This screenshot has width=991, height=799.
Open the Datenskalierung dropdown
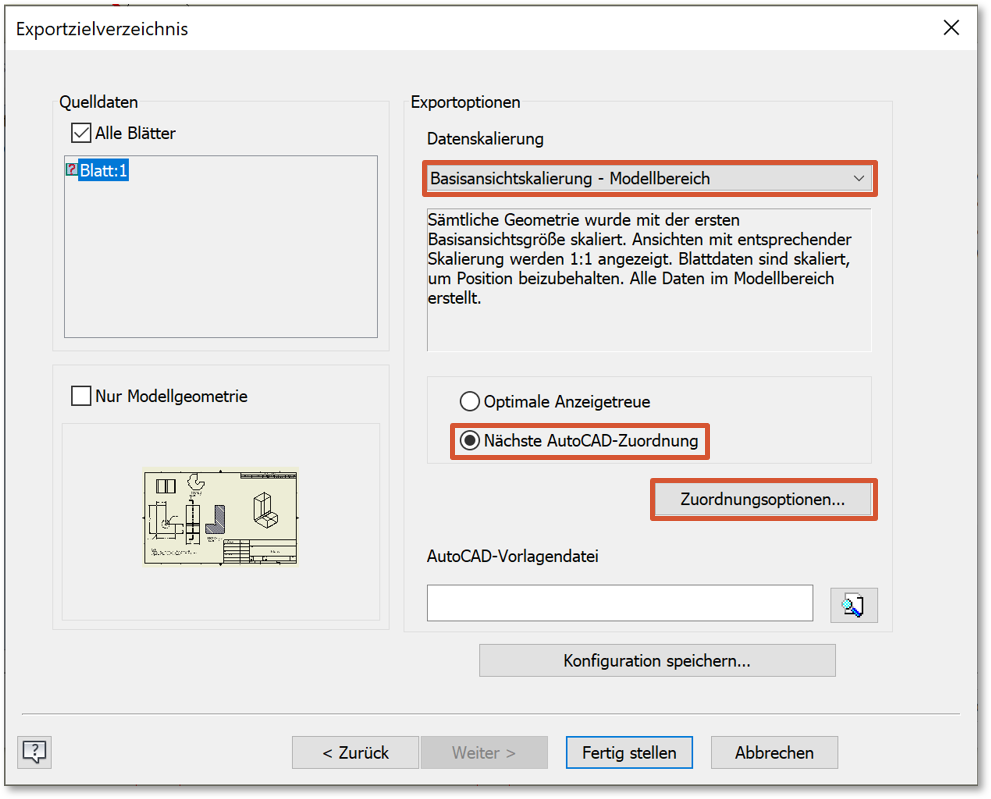coord(649,178)
